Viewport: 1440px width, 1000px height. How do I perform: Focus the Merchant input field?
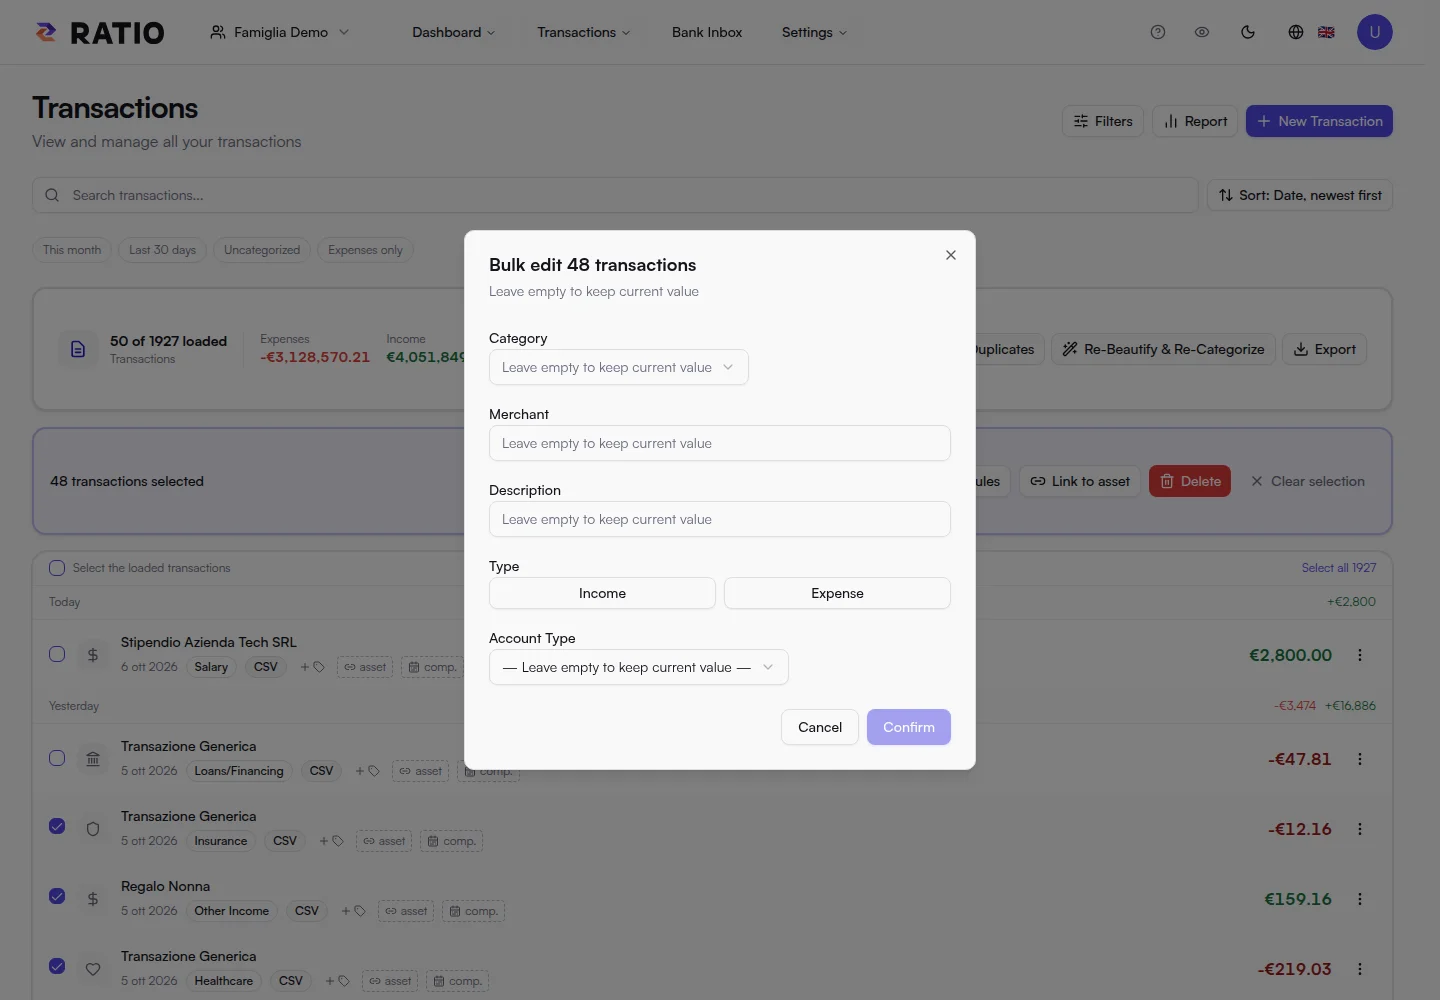click(x=720, y=443)
